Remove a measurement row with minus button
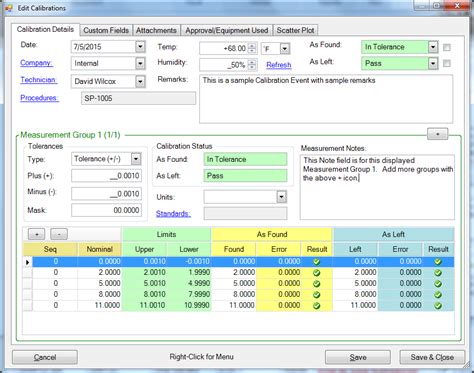This screenshot has height=373, width=474. point(59,234)
